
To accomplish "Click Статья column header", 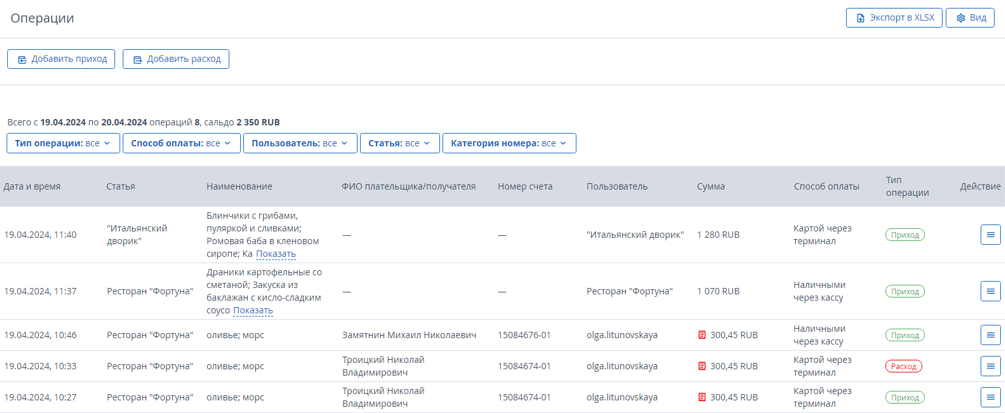I will (x=120, y=187).
